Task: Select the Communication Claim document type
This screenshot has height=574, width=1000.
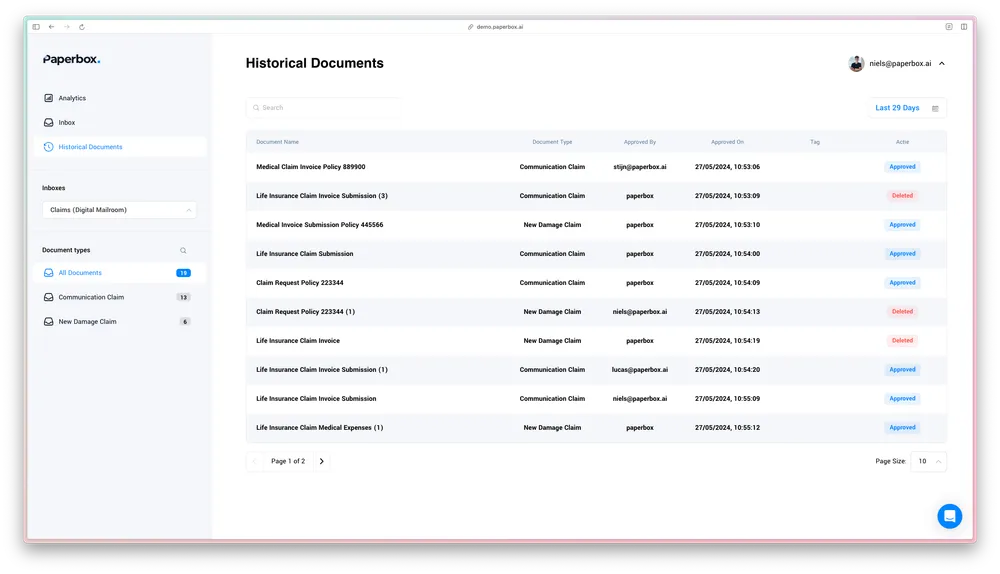Action: [x=91, y=297]
